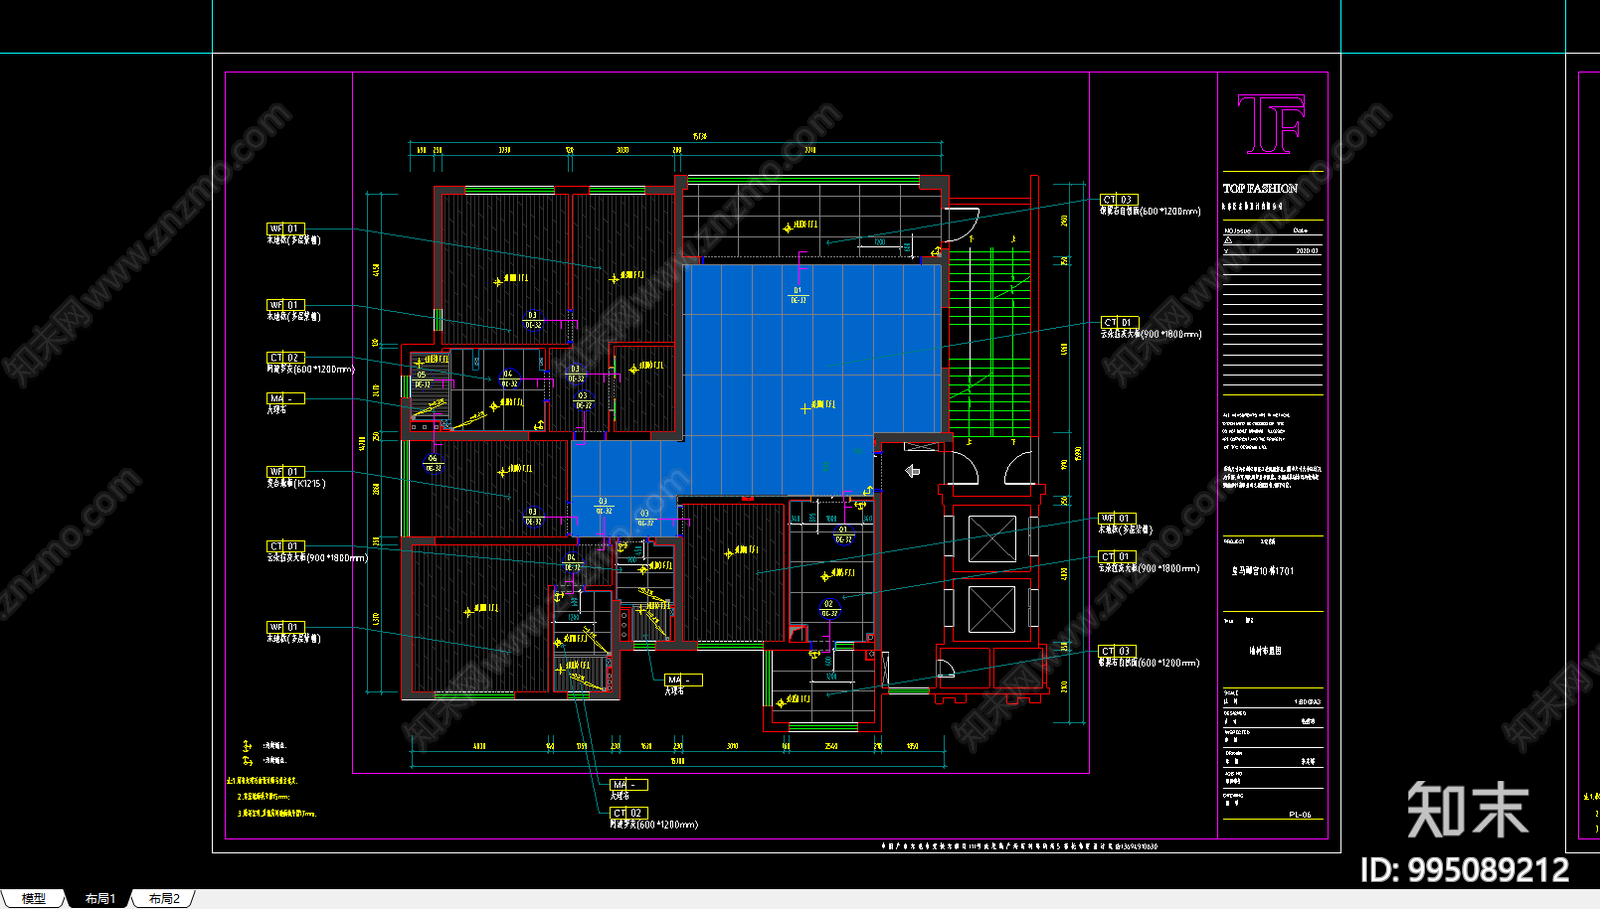1600x909 pixels.
Task: Select the entrance arrow symbol in the plan
Action: click(x=912, y=471)
